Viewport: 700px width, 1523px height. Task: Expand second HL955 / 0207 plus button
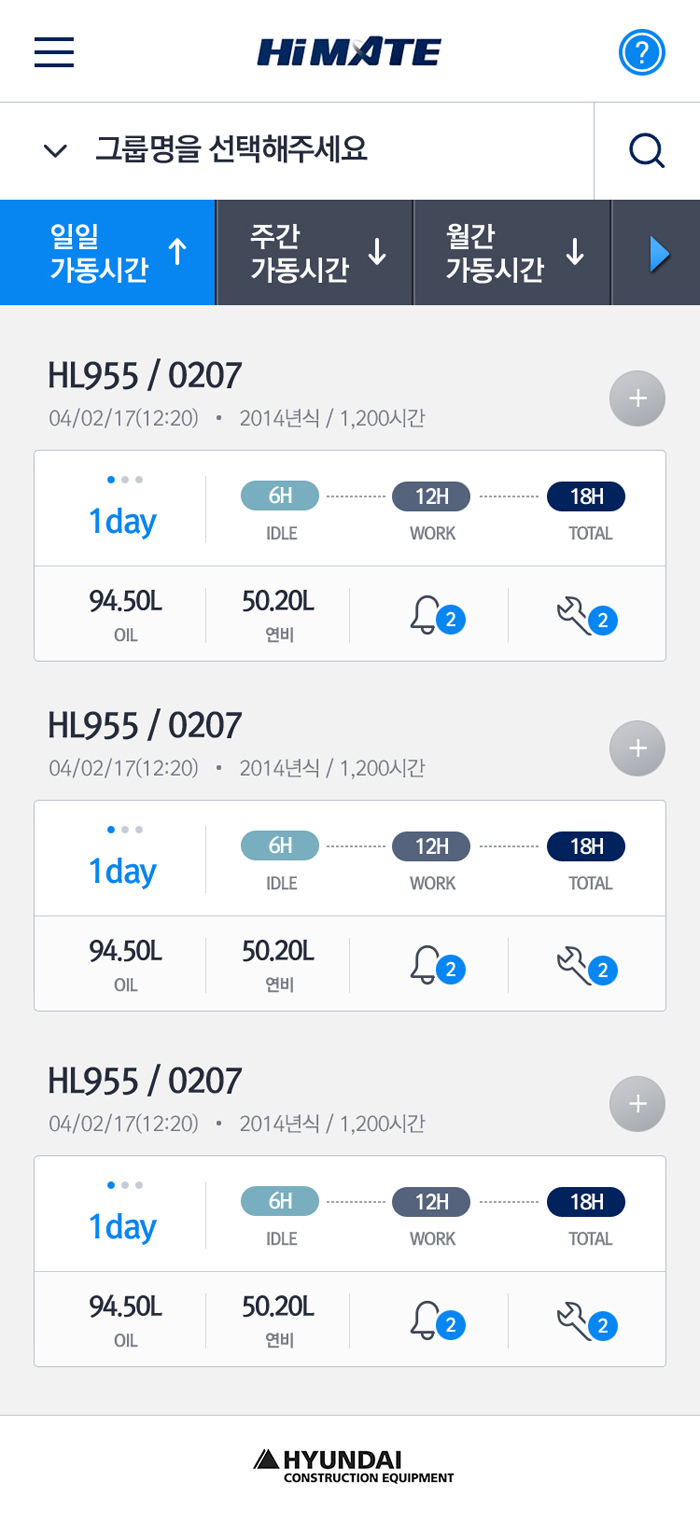(x=637, y=749)
